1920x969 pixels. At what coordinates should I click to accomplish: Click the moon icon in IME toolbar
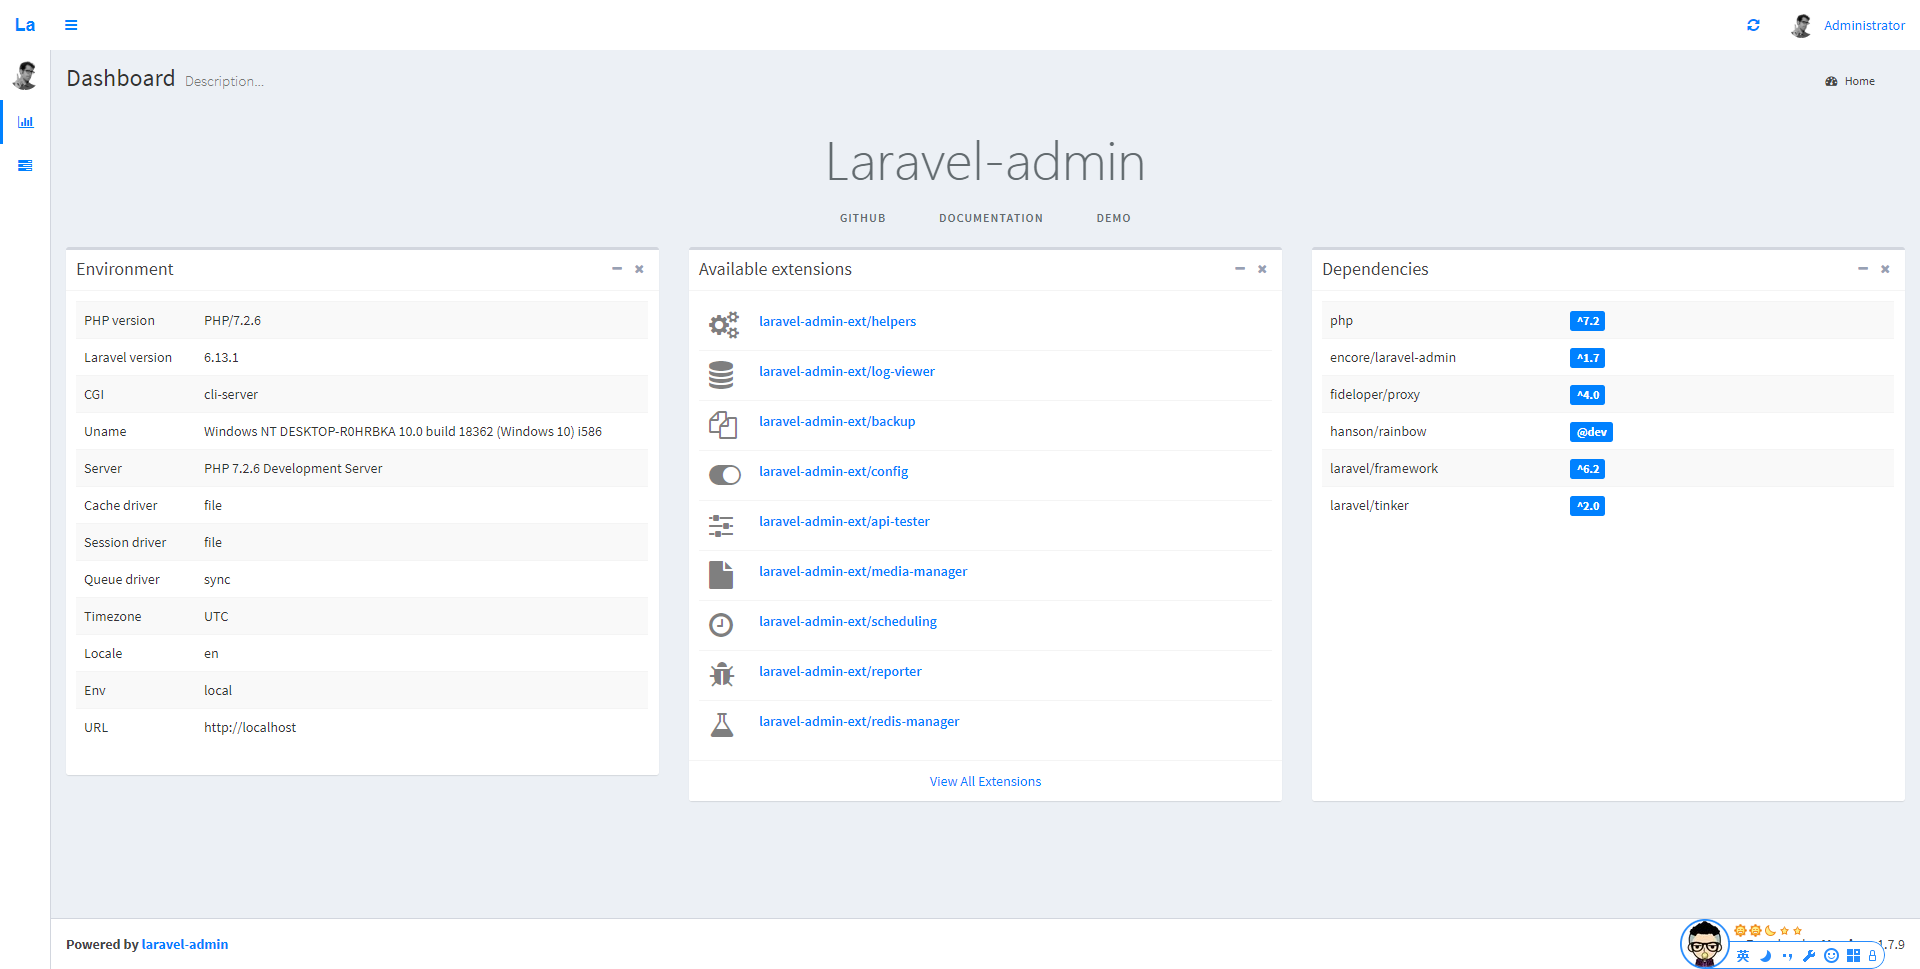pyautogui.click(x=1765, y=955)
